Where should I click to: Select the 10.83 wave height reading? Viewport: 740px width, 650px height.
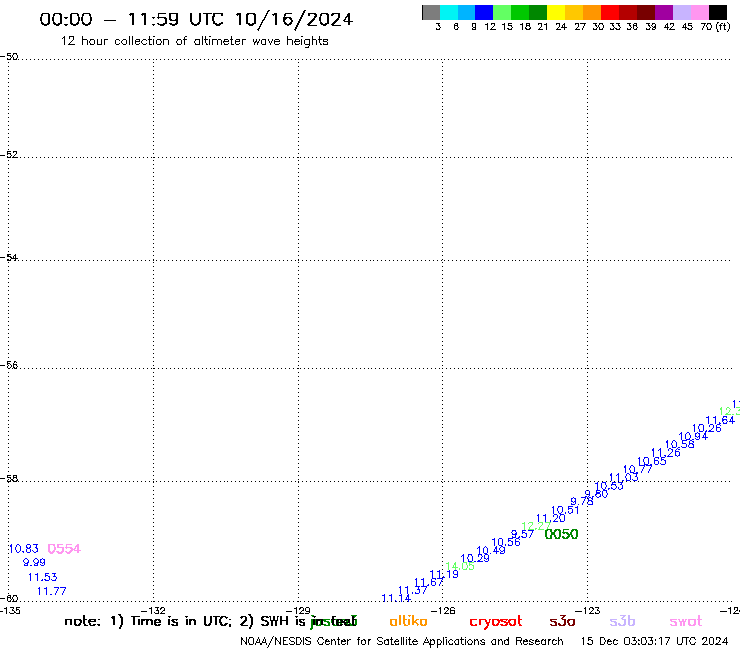tap(24, 549)
